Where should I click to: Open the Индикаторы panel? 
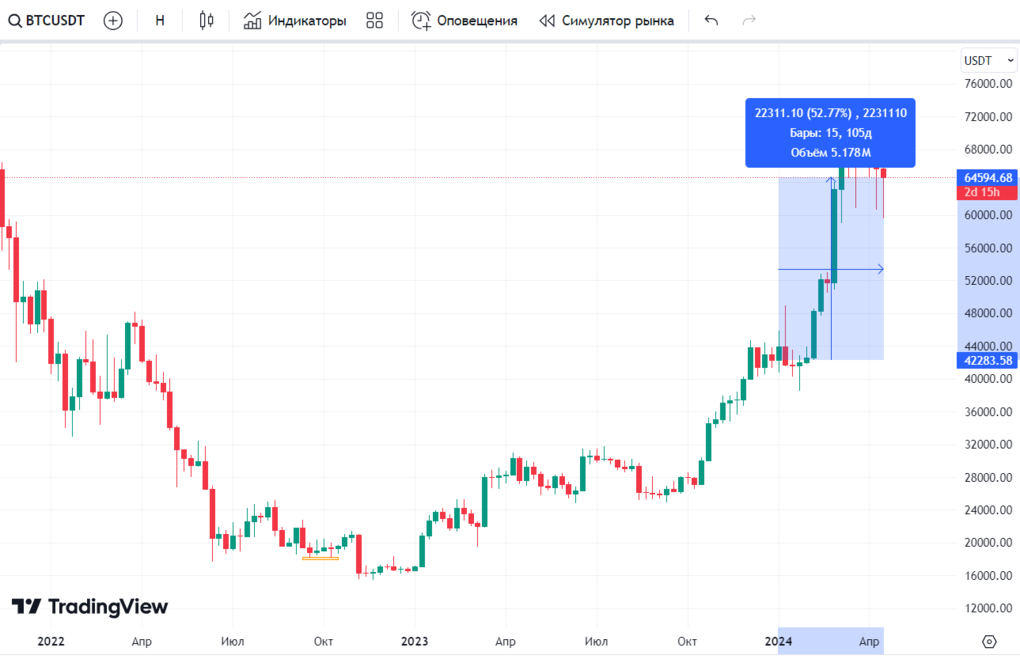point(295,20)
